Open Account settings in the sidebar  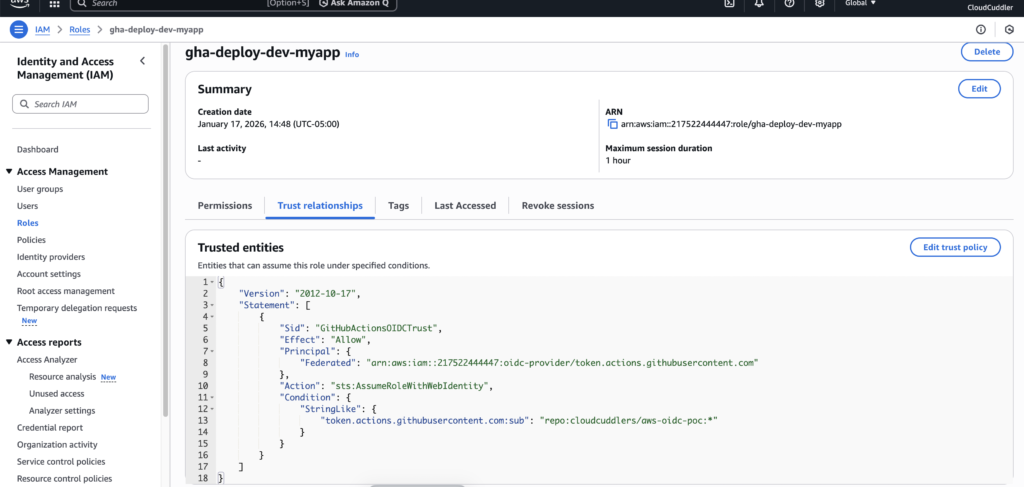pyautogui.click(x=49, y=274)
